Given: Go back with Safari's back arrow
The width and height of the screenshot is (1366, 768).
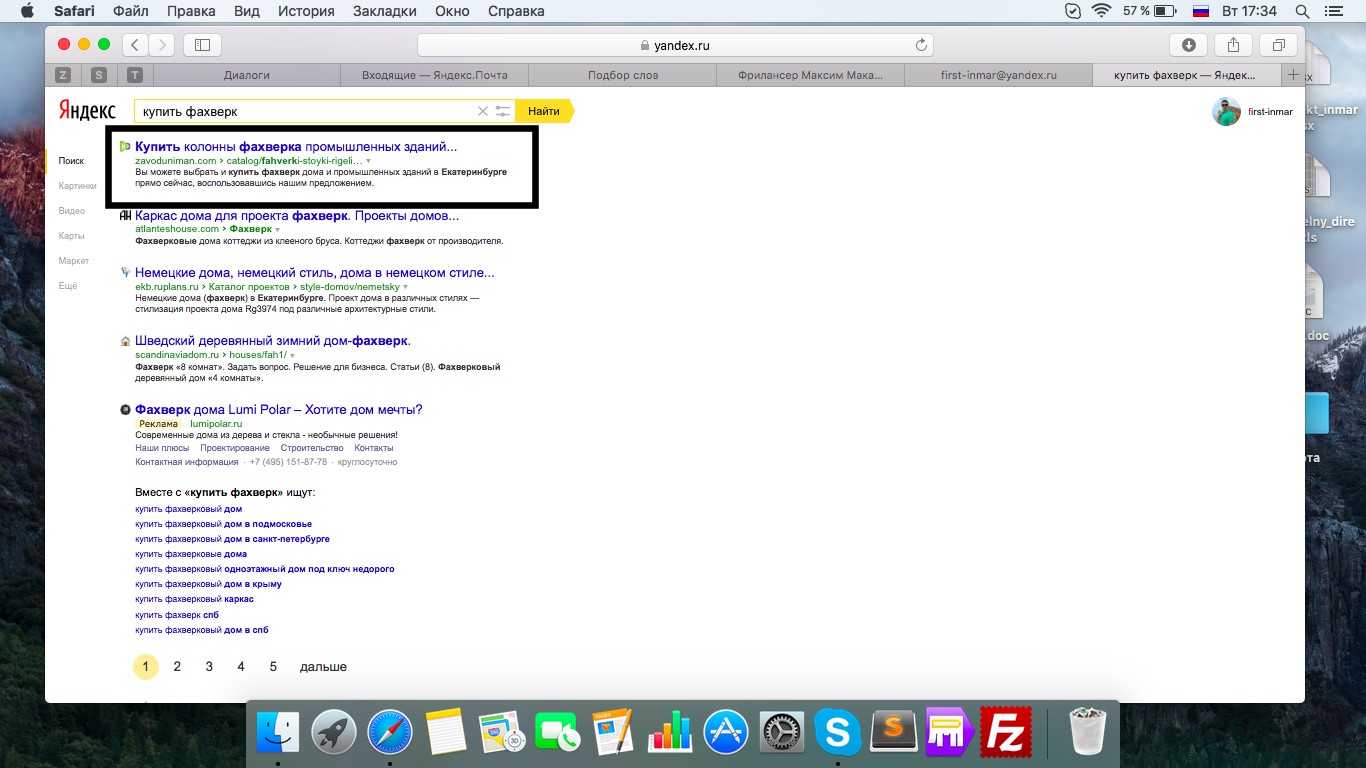Looking at the screenshot, I should pyautogui.click(x=135, y=45).
